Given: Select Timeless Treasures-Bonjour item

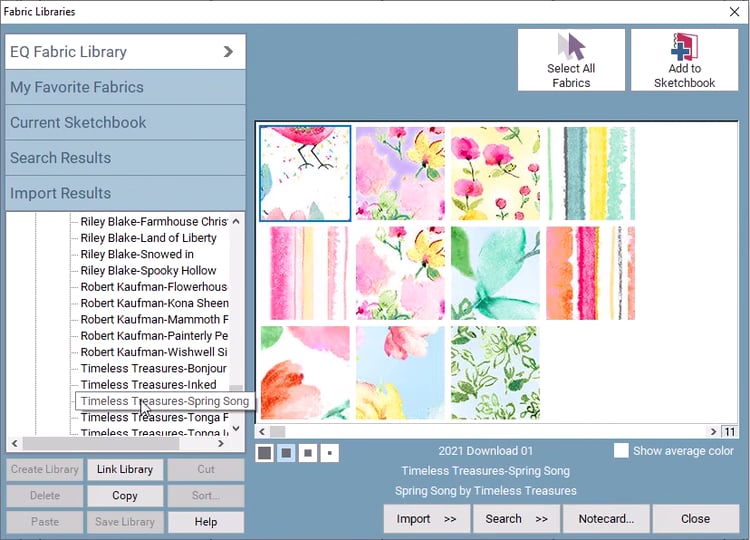Looking at the screenshot, I should pos(154,368).
